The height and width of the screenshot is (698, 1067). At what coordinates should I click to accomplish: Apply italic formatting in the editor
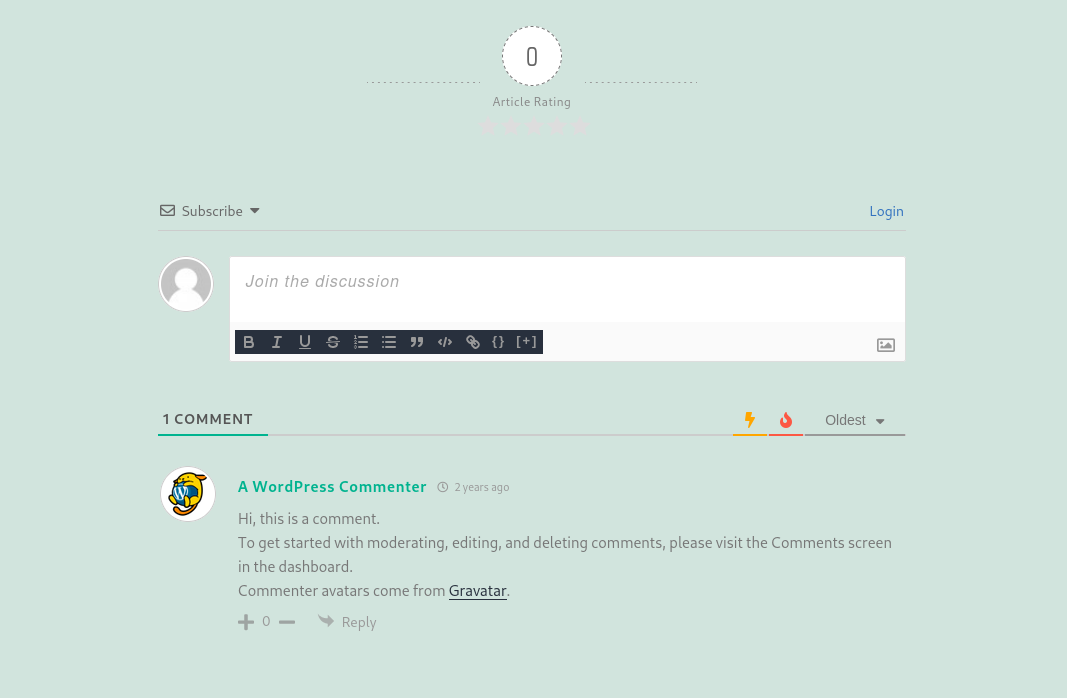[277, 342]
